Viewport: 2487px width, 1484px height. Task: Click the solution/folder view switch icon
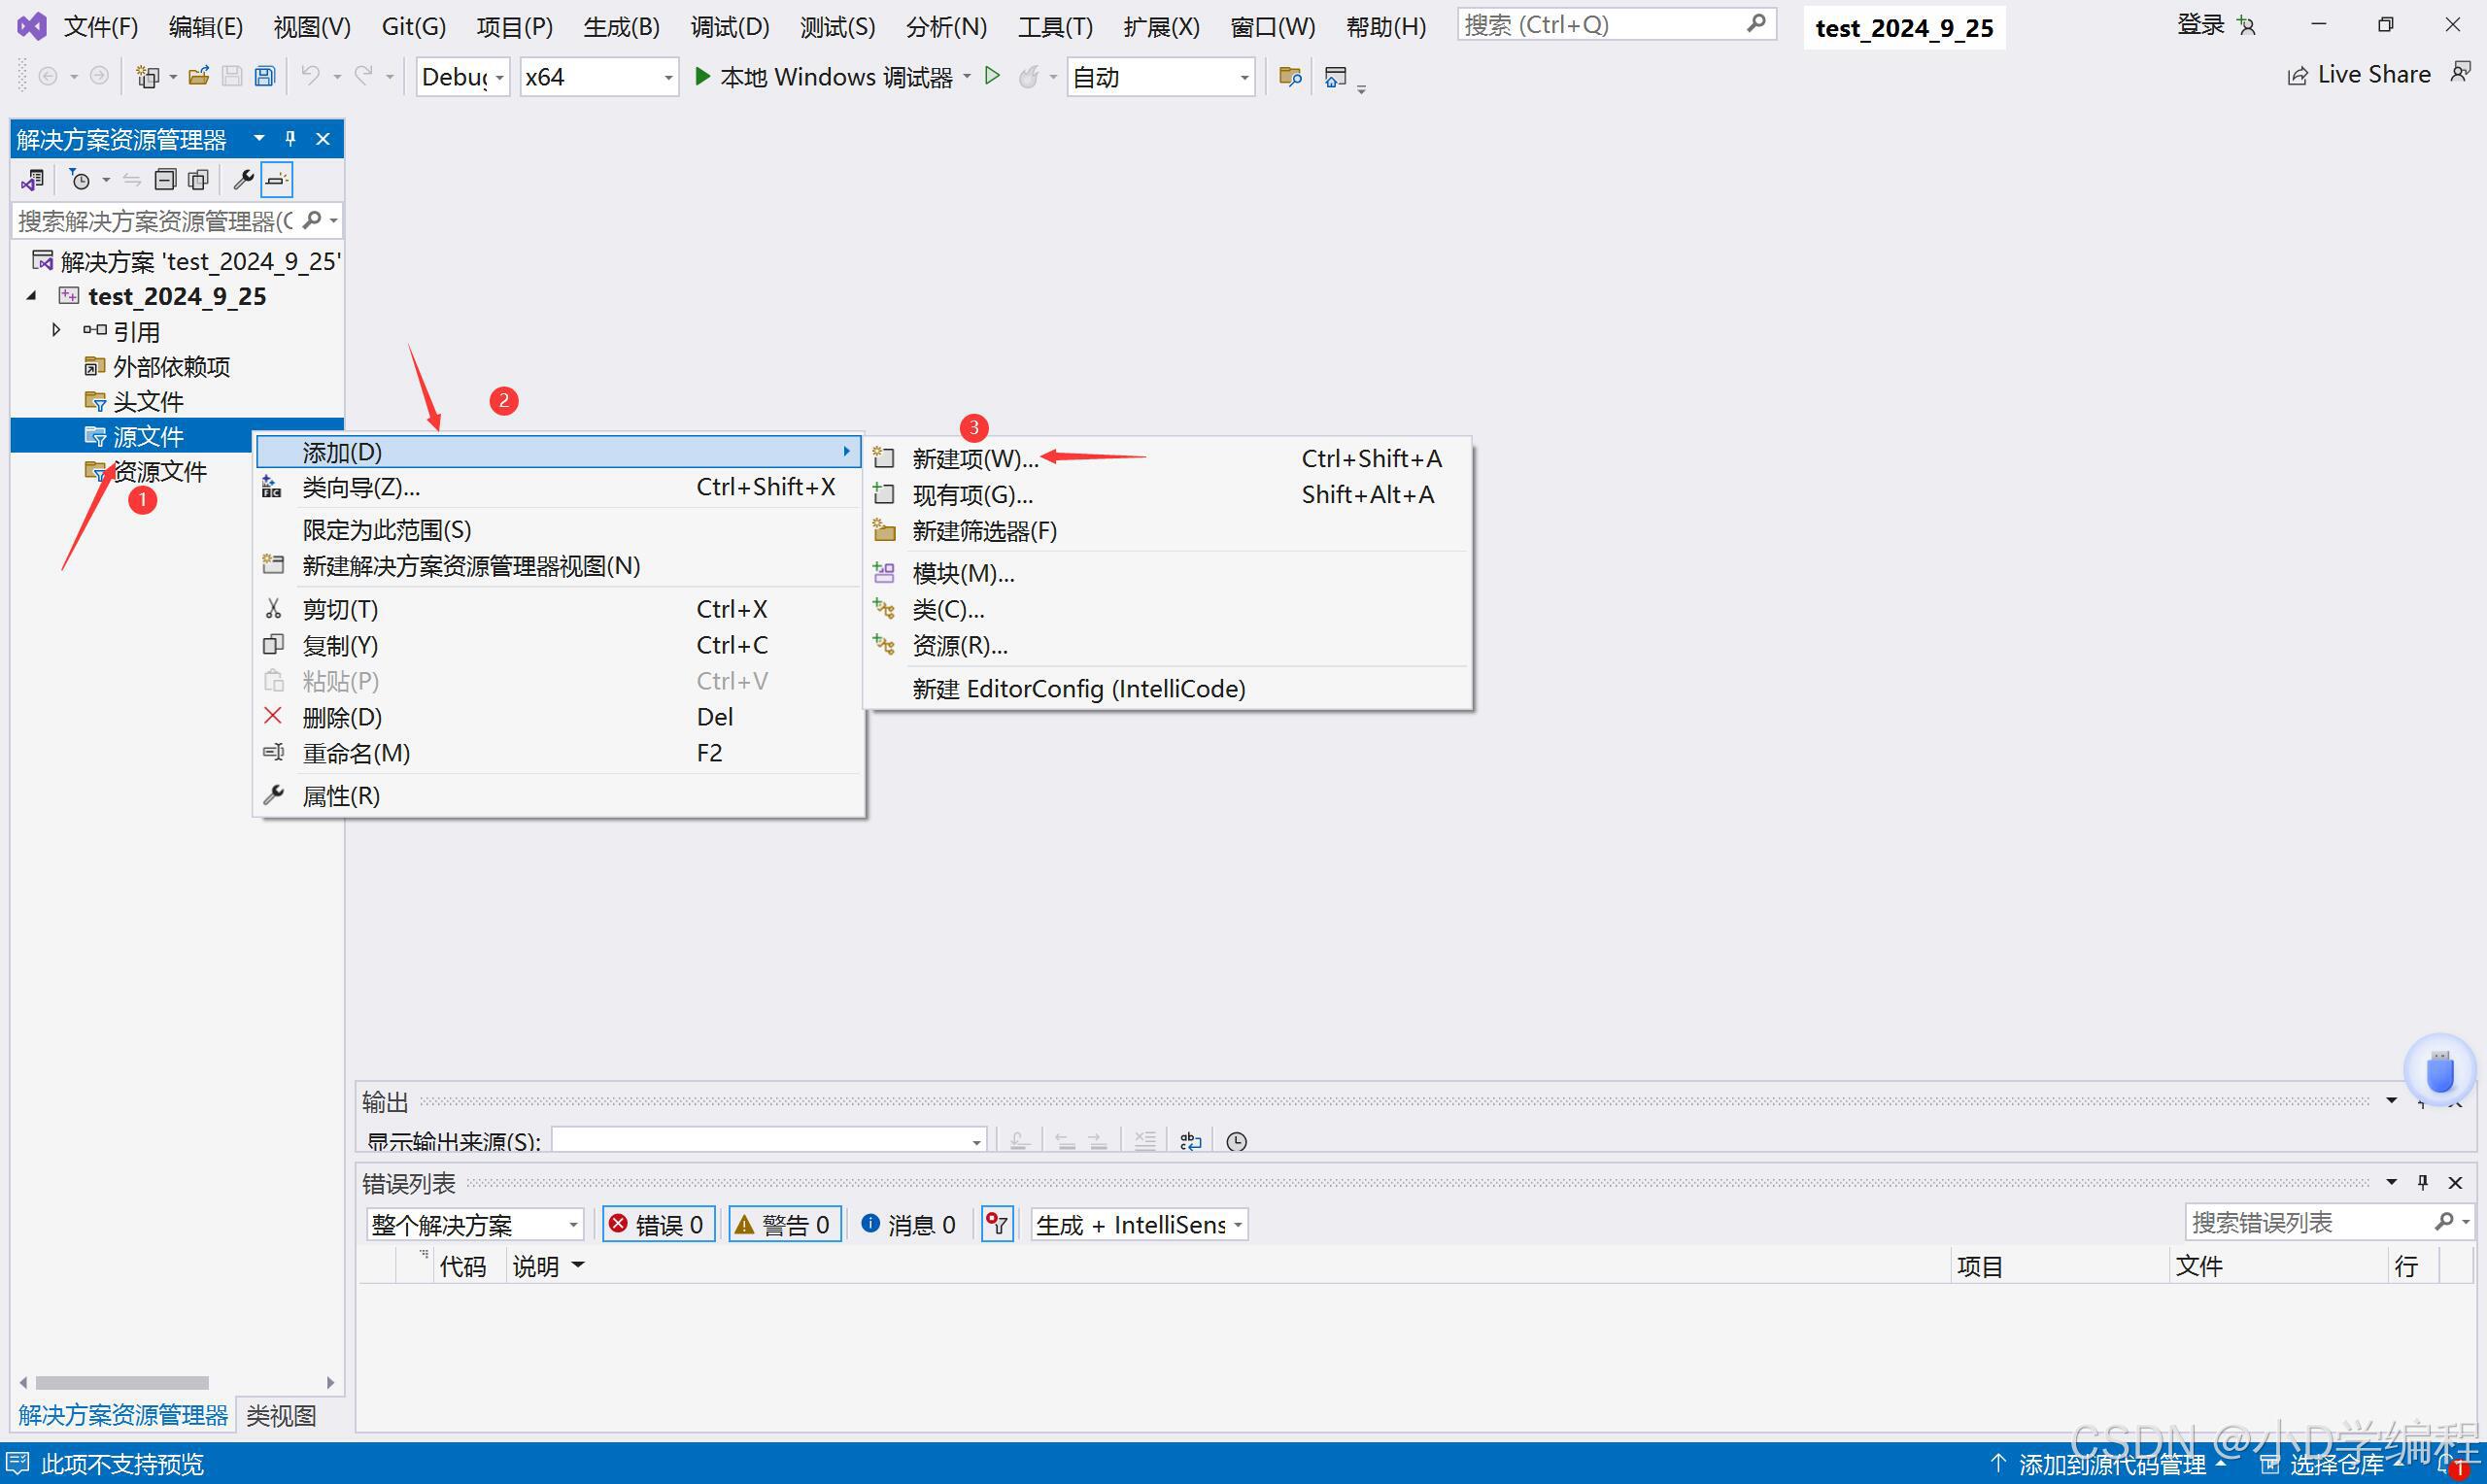pyautogui.click(x=32, y=180)
